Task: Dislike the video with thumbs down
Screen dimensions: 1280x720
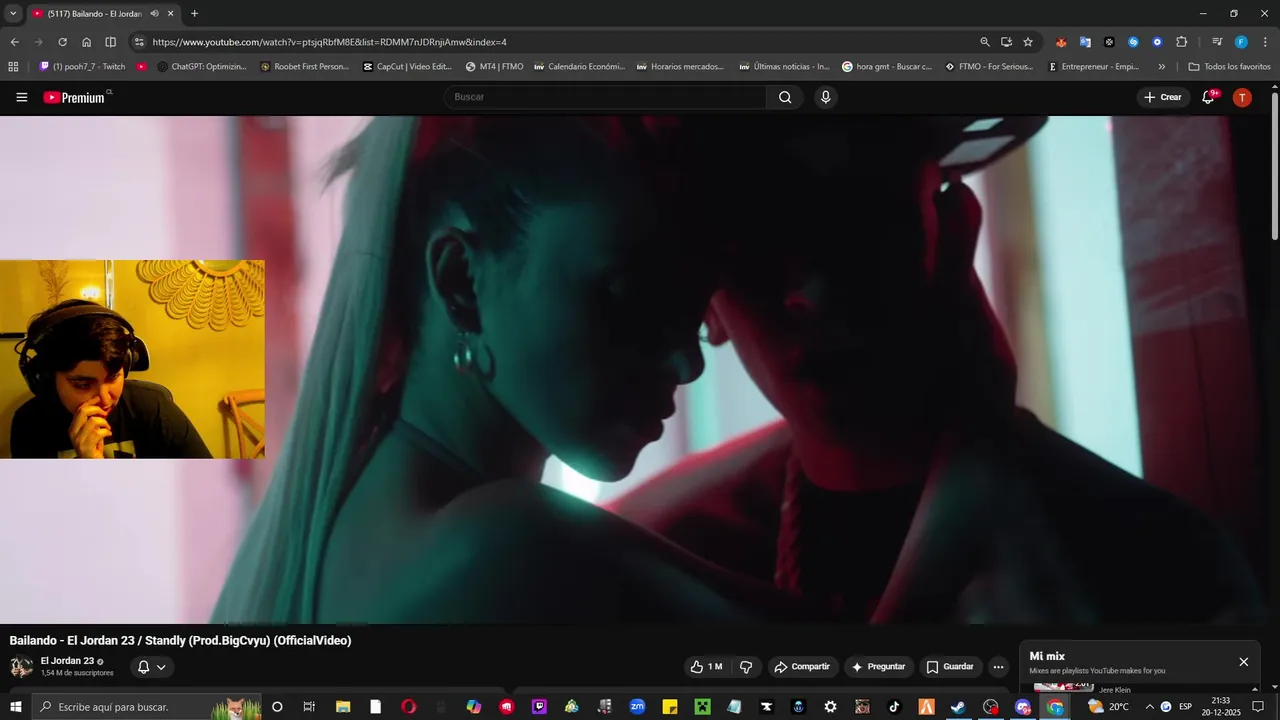Action: click(x=746, y=667)
